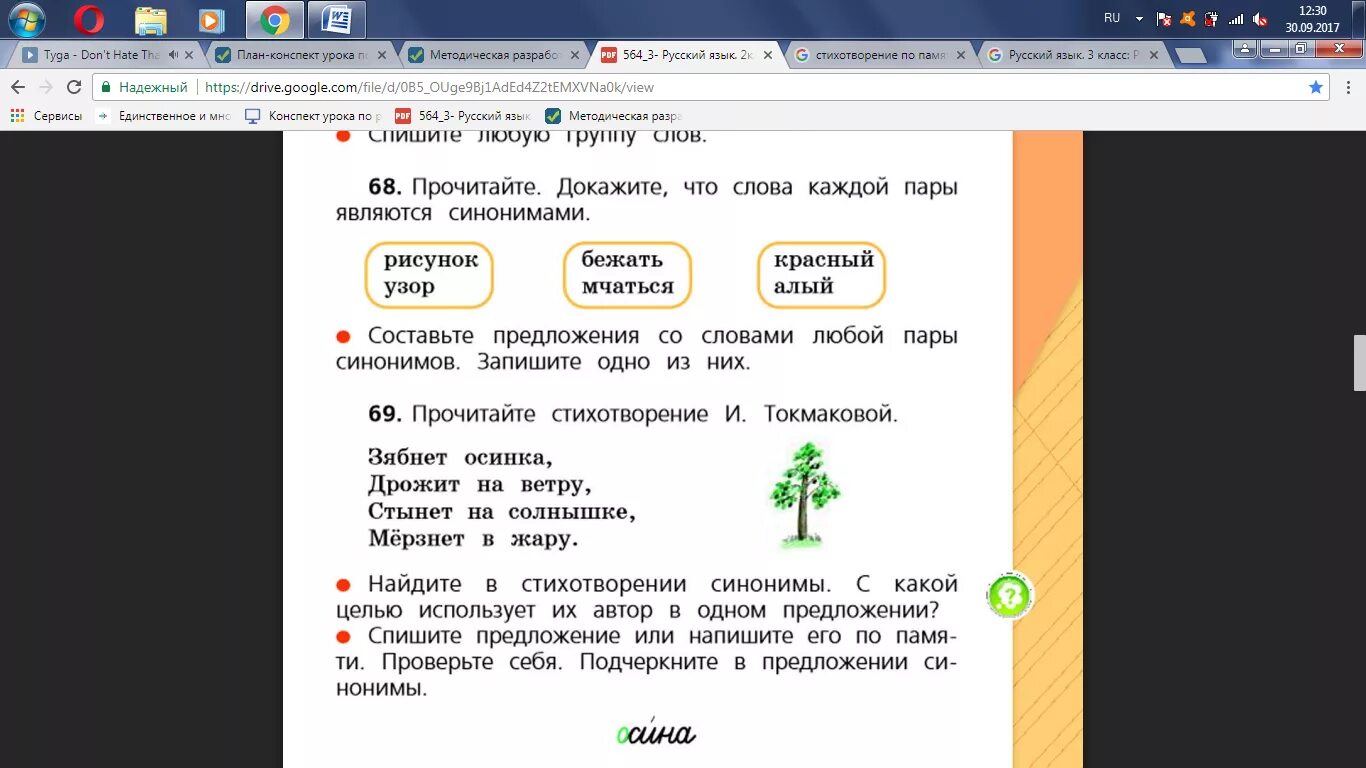Click the poem line Зябнет осинка
The width and height of the screenshot is (1366, 768).
click(460, 457)
